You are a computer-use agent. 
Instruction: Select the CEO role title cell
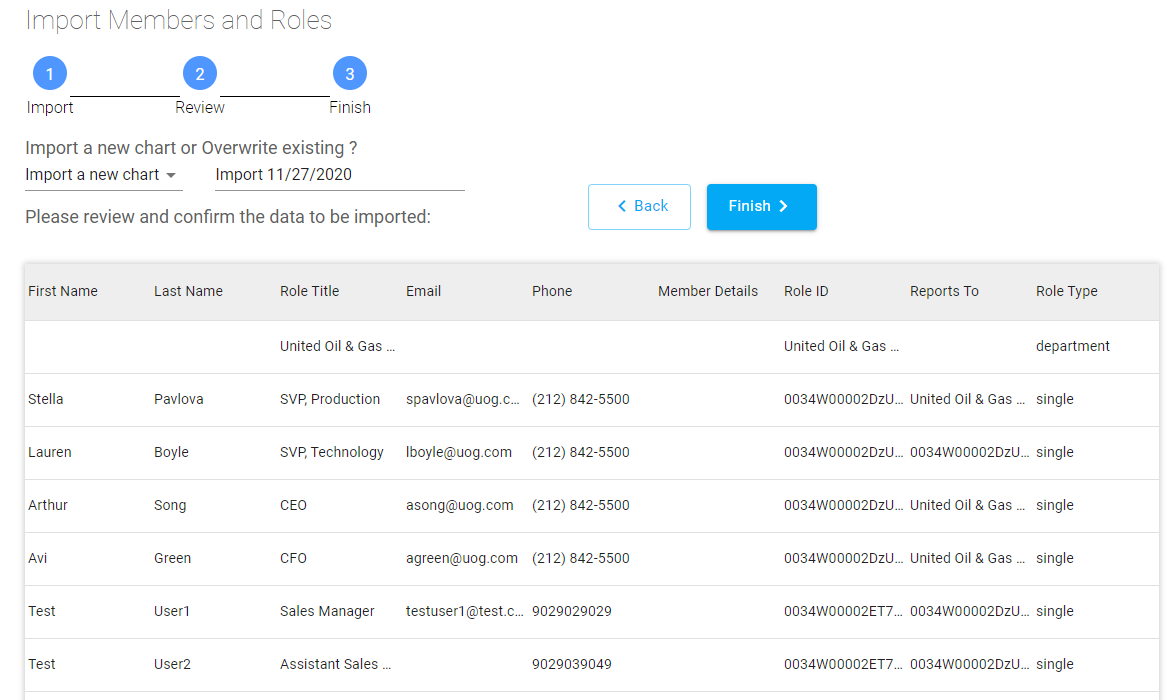click(x=293, y=505)
